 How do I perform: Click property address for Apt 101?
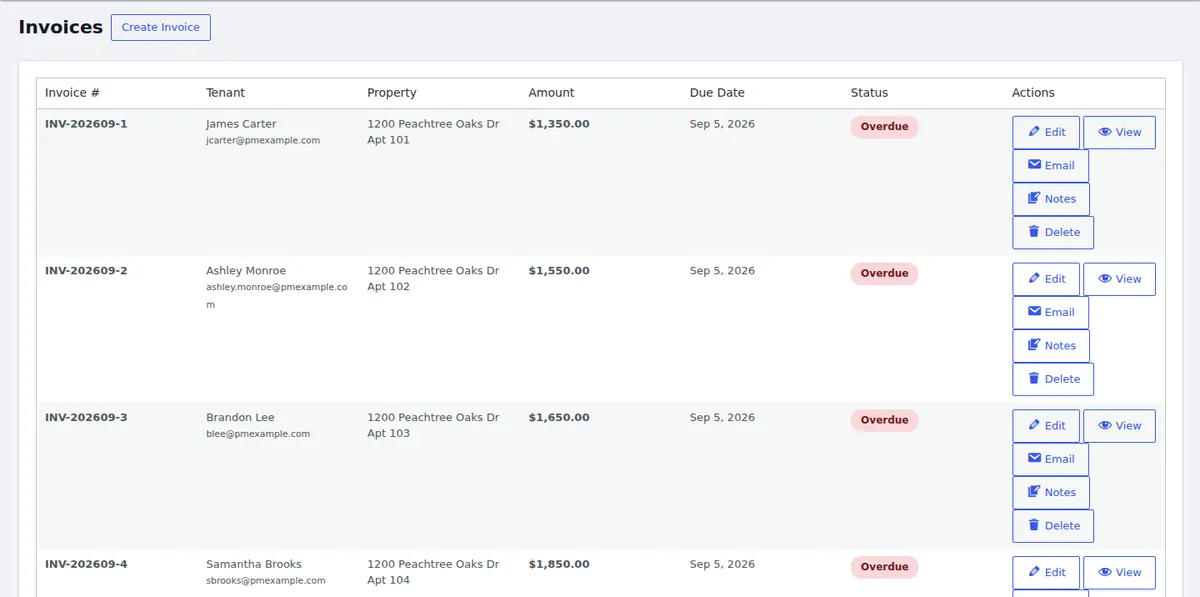pos(433,132)
